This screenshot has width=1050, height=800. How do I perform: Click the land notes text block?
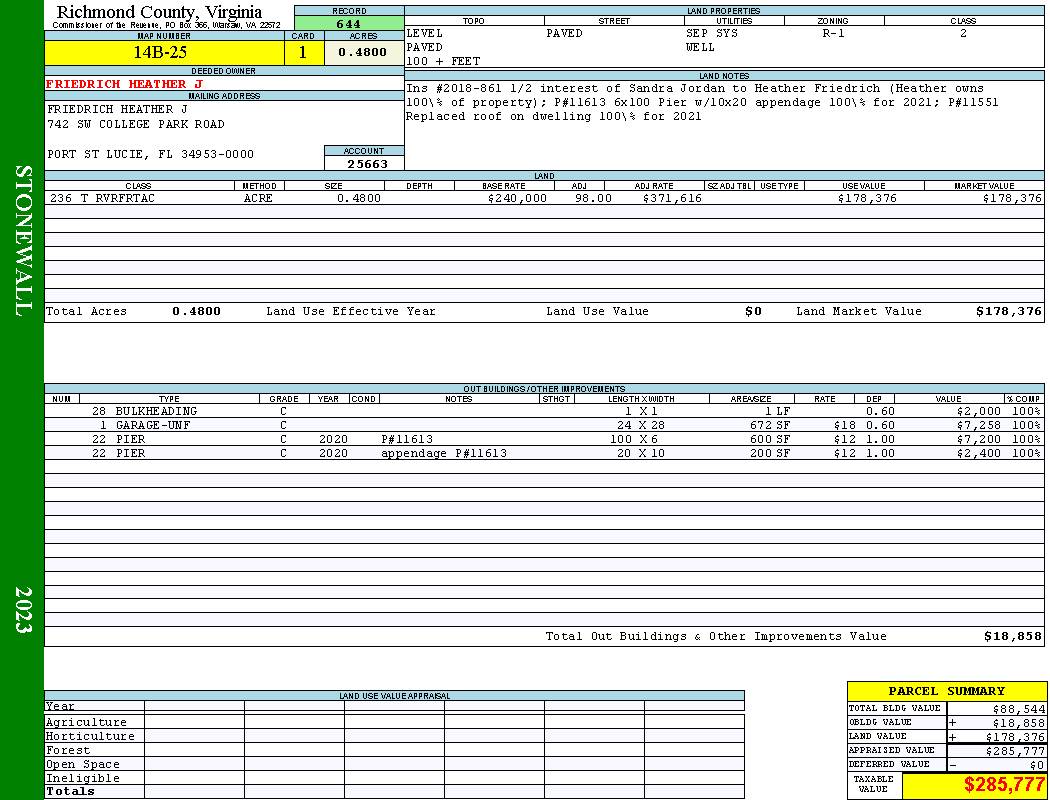click(x=702, y=102)
